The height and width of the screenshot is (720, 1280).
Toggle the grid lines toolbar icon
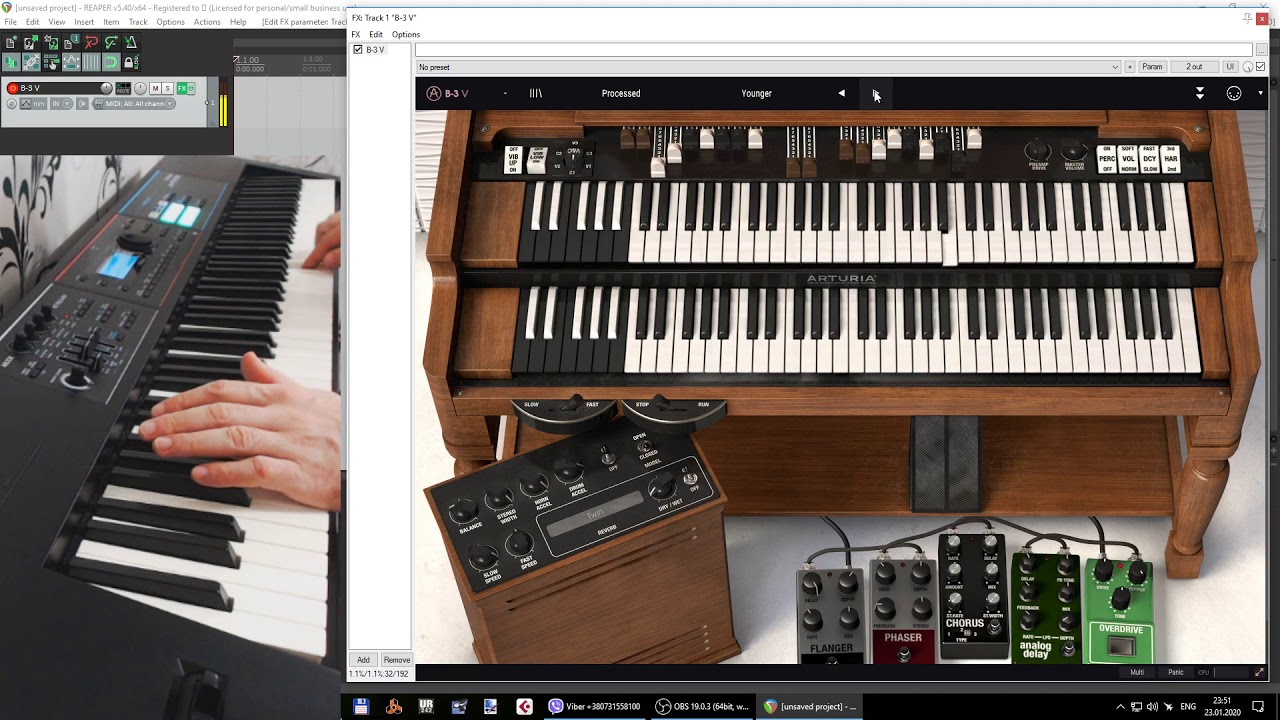pyautogui.click(x=91, y=62)
